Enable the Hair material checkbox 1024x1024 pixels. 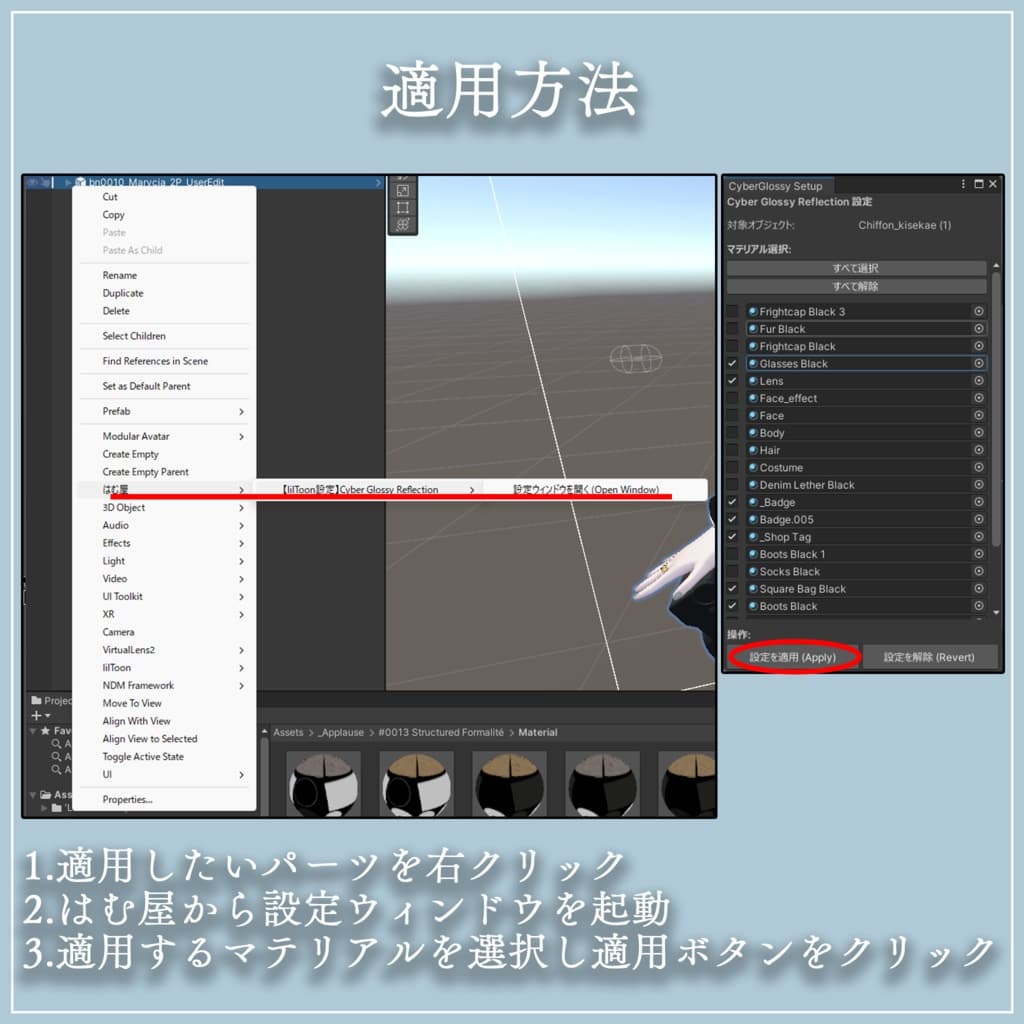732,450
